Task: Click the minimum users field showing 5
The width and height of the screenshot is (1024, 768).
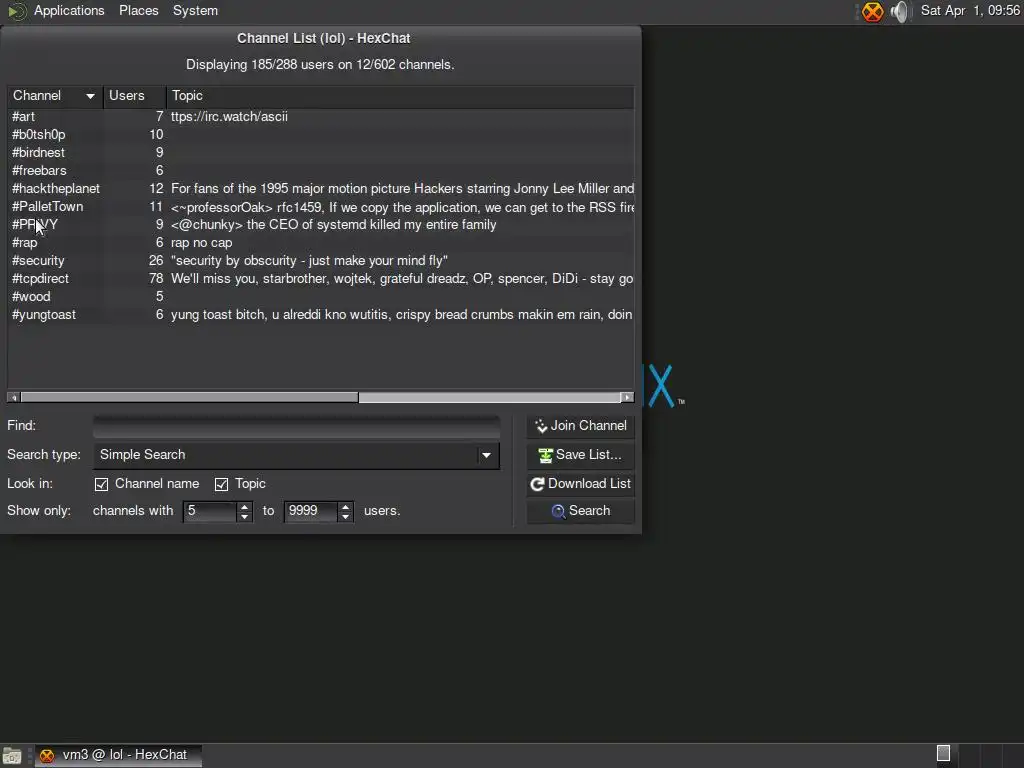Action: [210, 511]
